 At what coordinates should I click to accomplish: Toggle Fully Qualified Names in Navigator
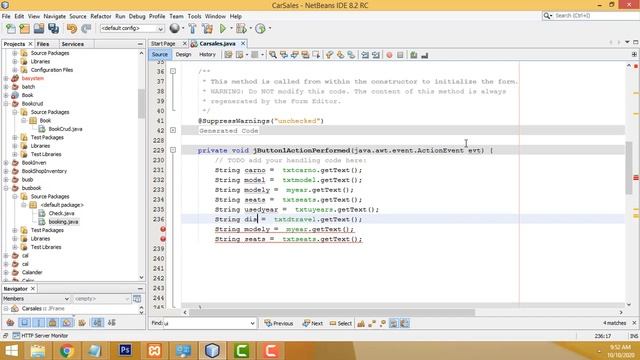coord(82,323)
